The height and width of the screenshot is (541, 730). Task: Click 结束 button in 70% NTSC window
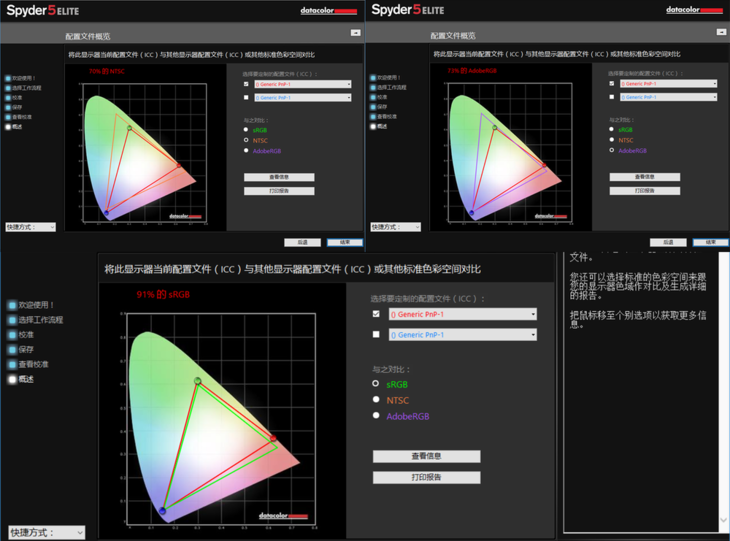click(345, 242)
